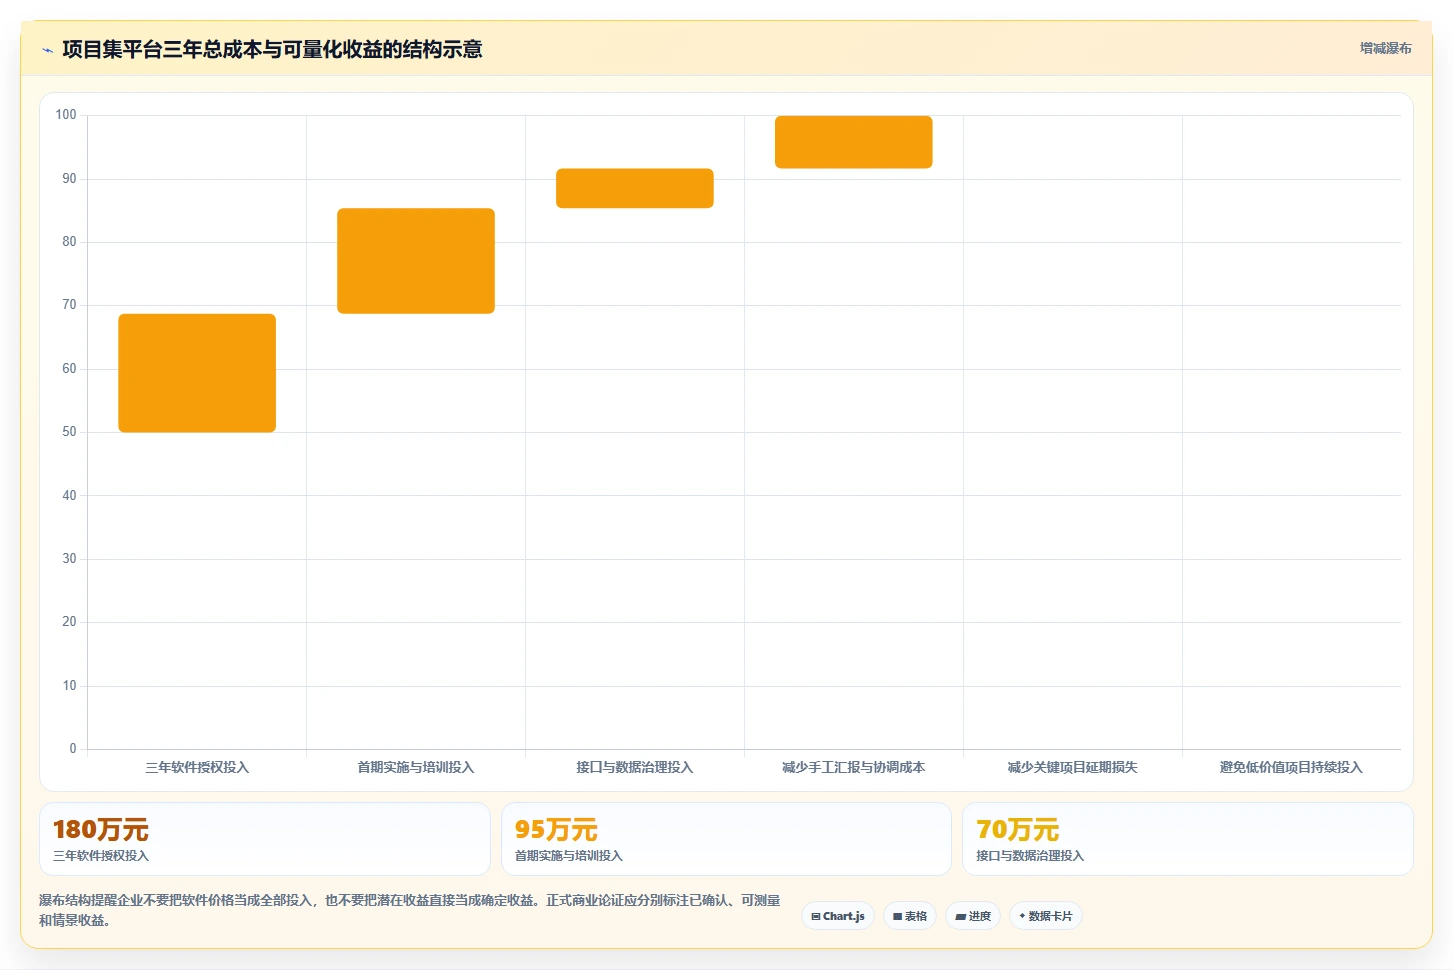
Task: Click the x-axis label 减少手工汇报与协调成本
Action: click(x=854, y=767)
